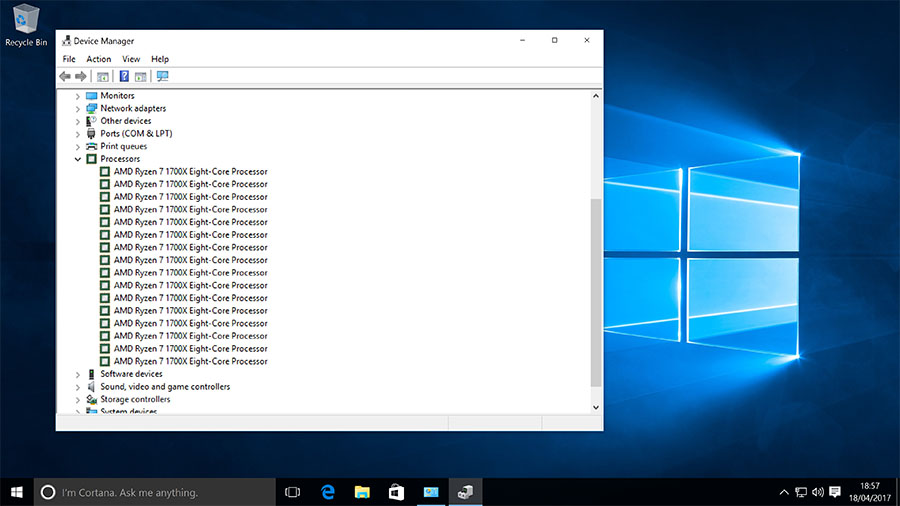Click the volume speaker tray icon
This screenshot has width=900, height=506.
818,492
